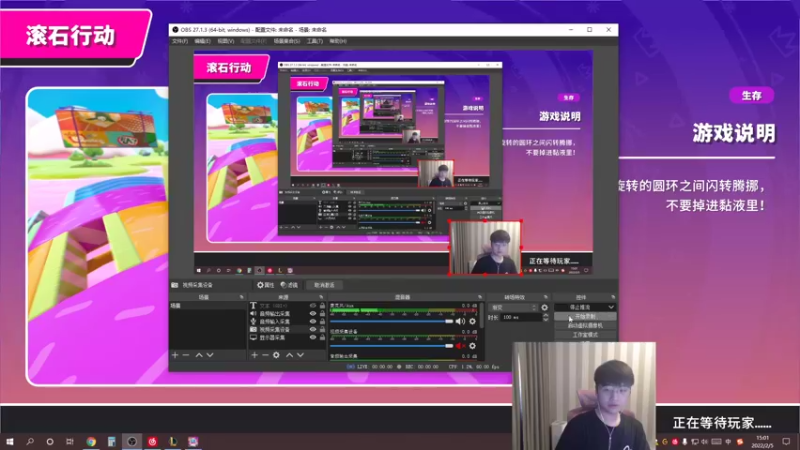Image resolution: width=800 pixels, height=450 pixels.
Task: Click the 开始录制 start recording button
Action: point(585,316)
